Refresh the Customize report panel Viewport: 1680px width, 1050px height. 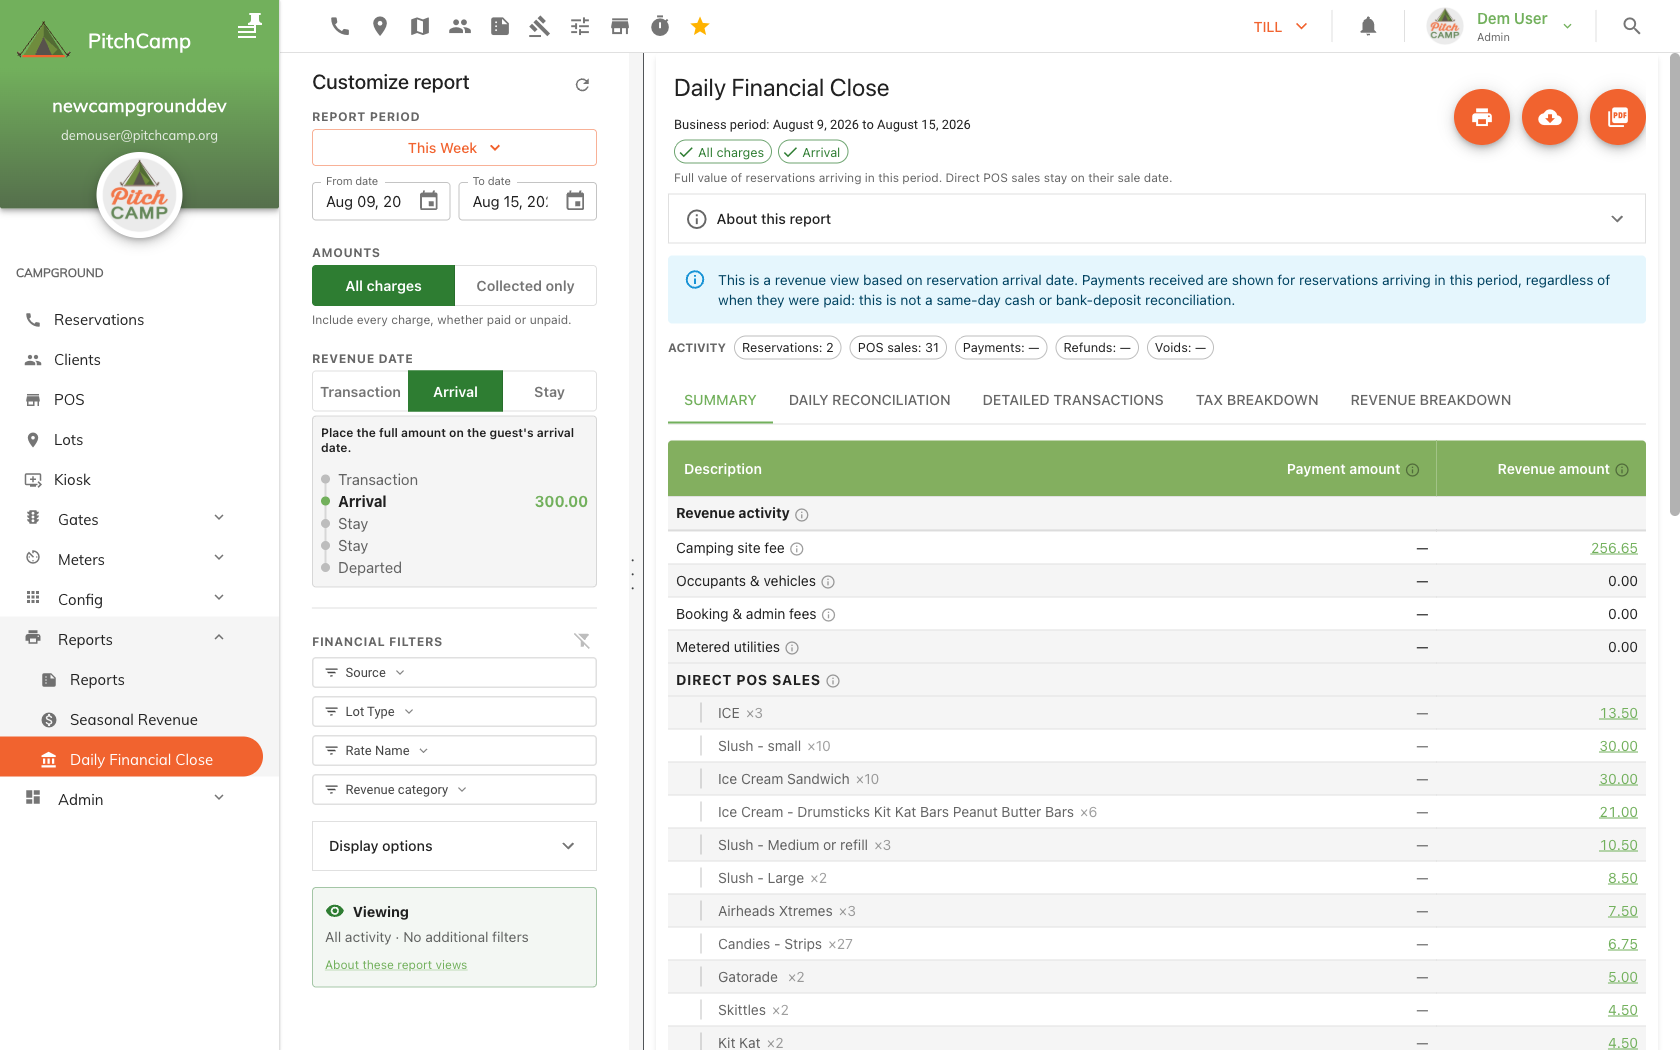[x=582, y=85]
